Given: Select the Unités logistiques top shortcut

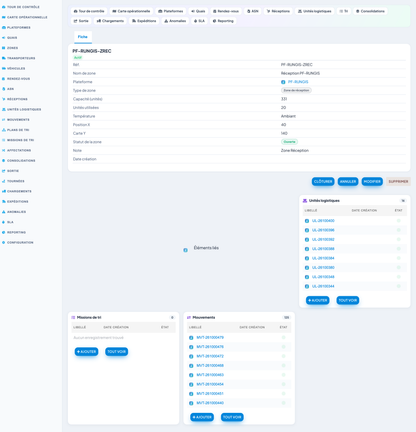Looking at the screenshot, I should 314,11.
